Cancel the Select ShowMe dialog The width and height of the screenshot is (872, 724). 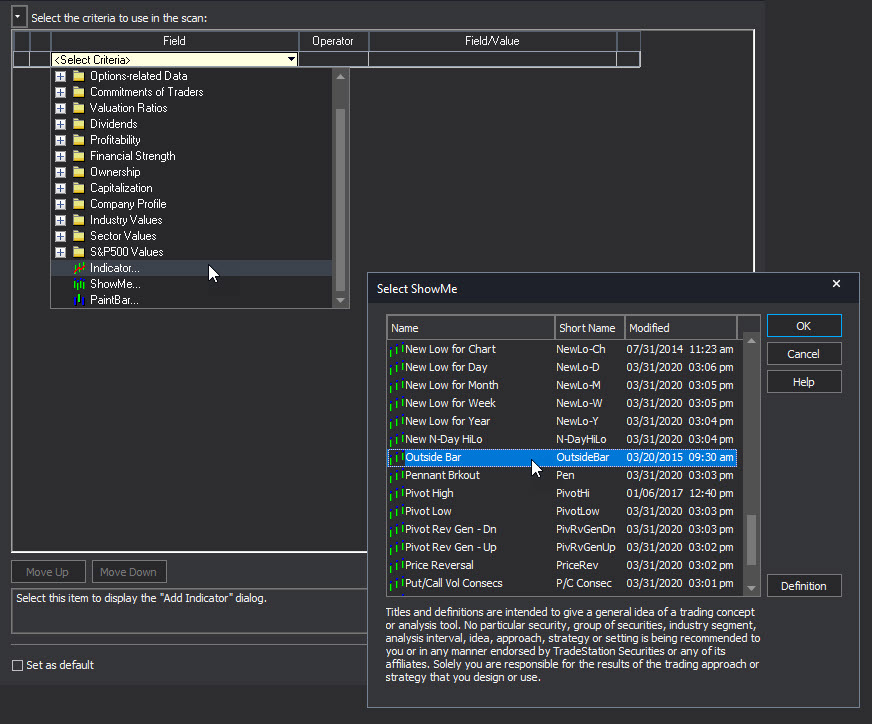click(804, 354)
